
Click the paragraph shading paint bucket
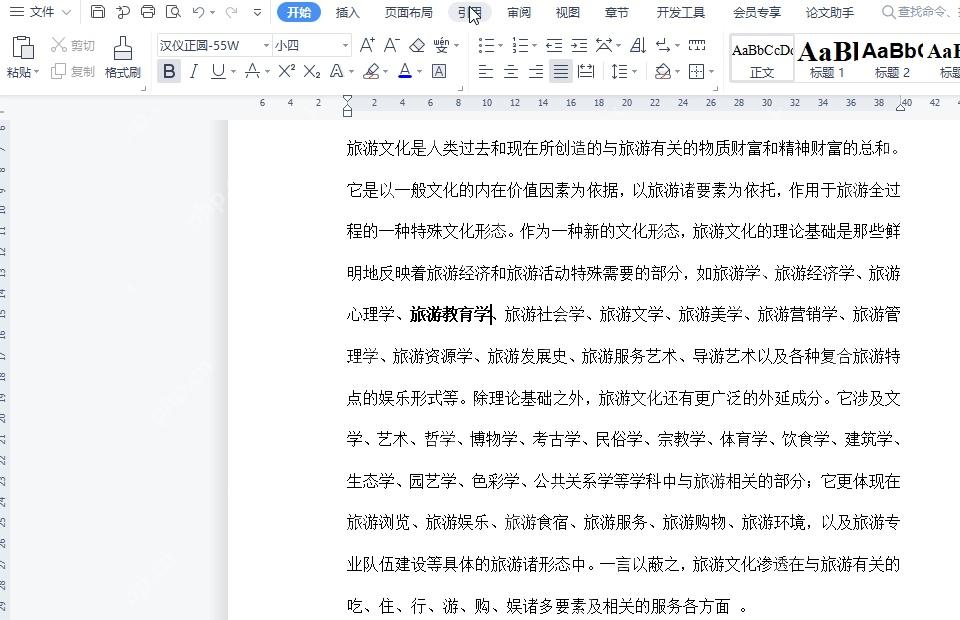click(662, 72)
